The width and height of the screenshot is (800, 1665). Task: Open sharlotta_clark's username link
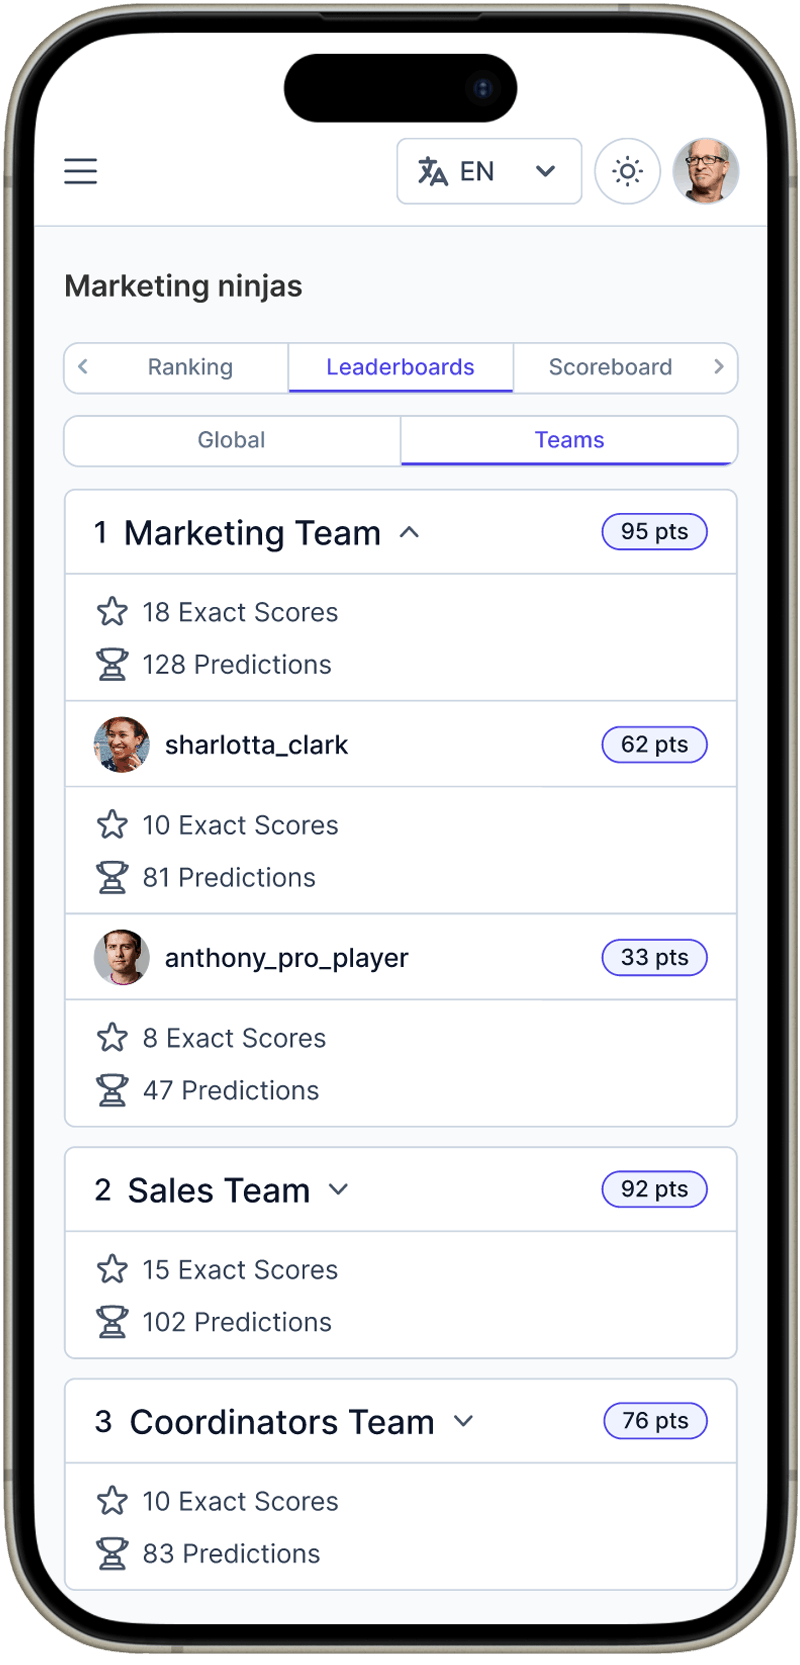256,744
